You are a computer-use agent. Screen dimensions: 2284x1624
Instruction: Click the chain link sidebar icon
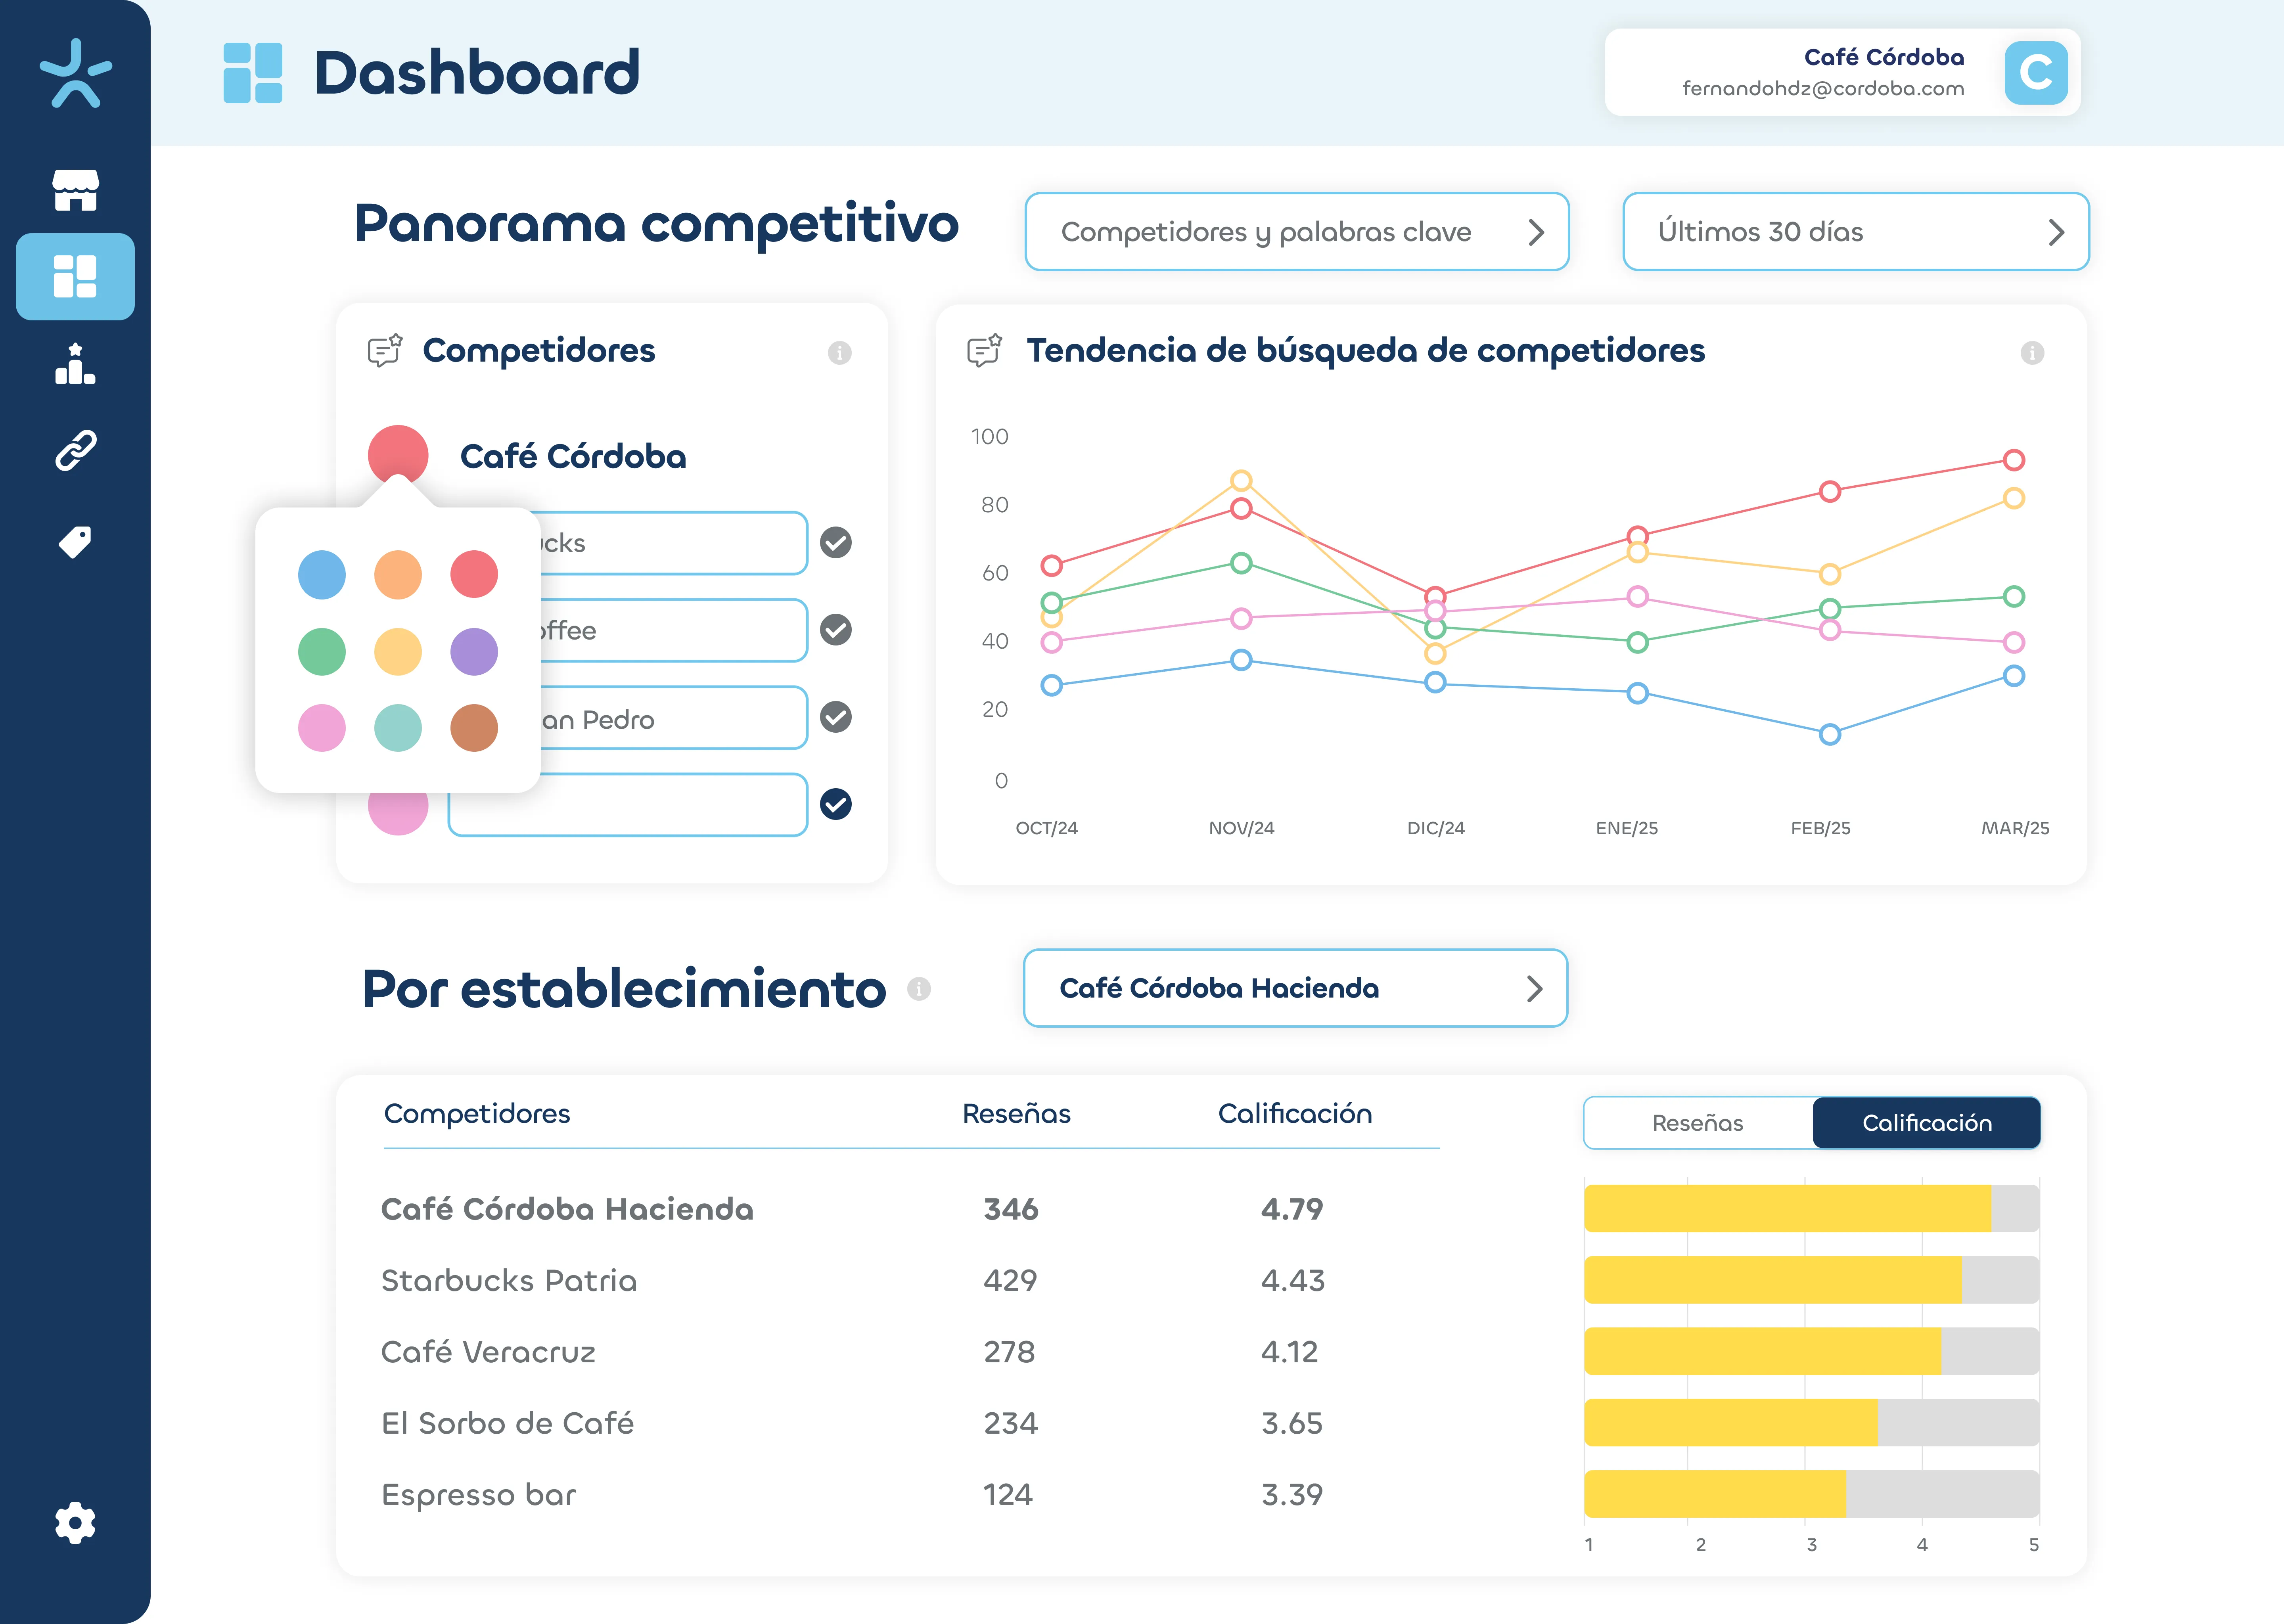click(x=75, y=451)
